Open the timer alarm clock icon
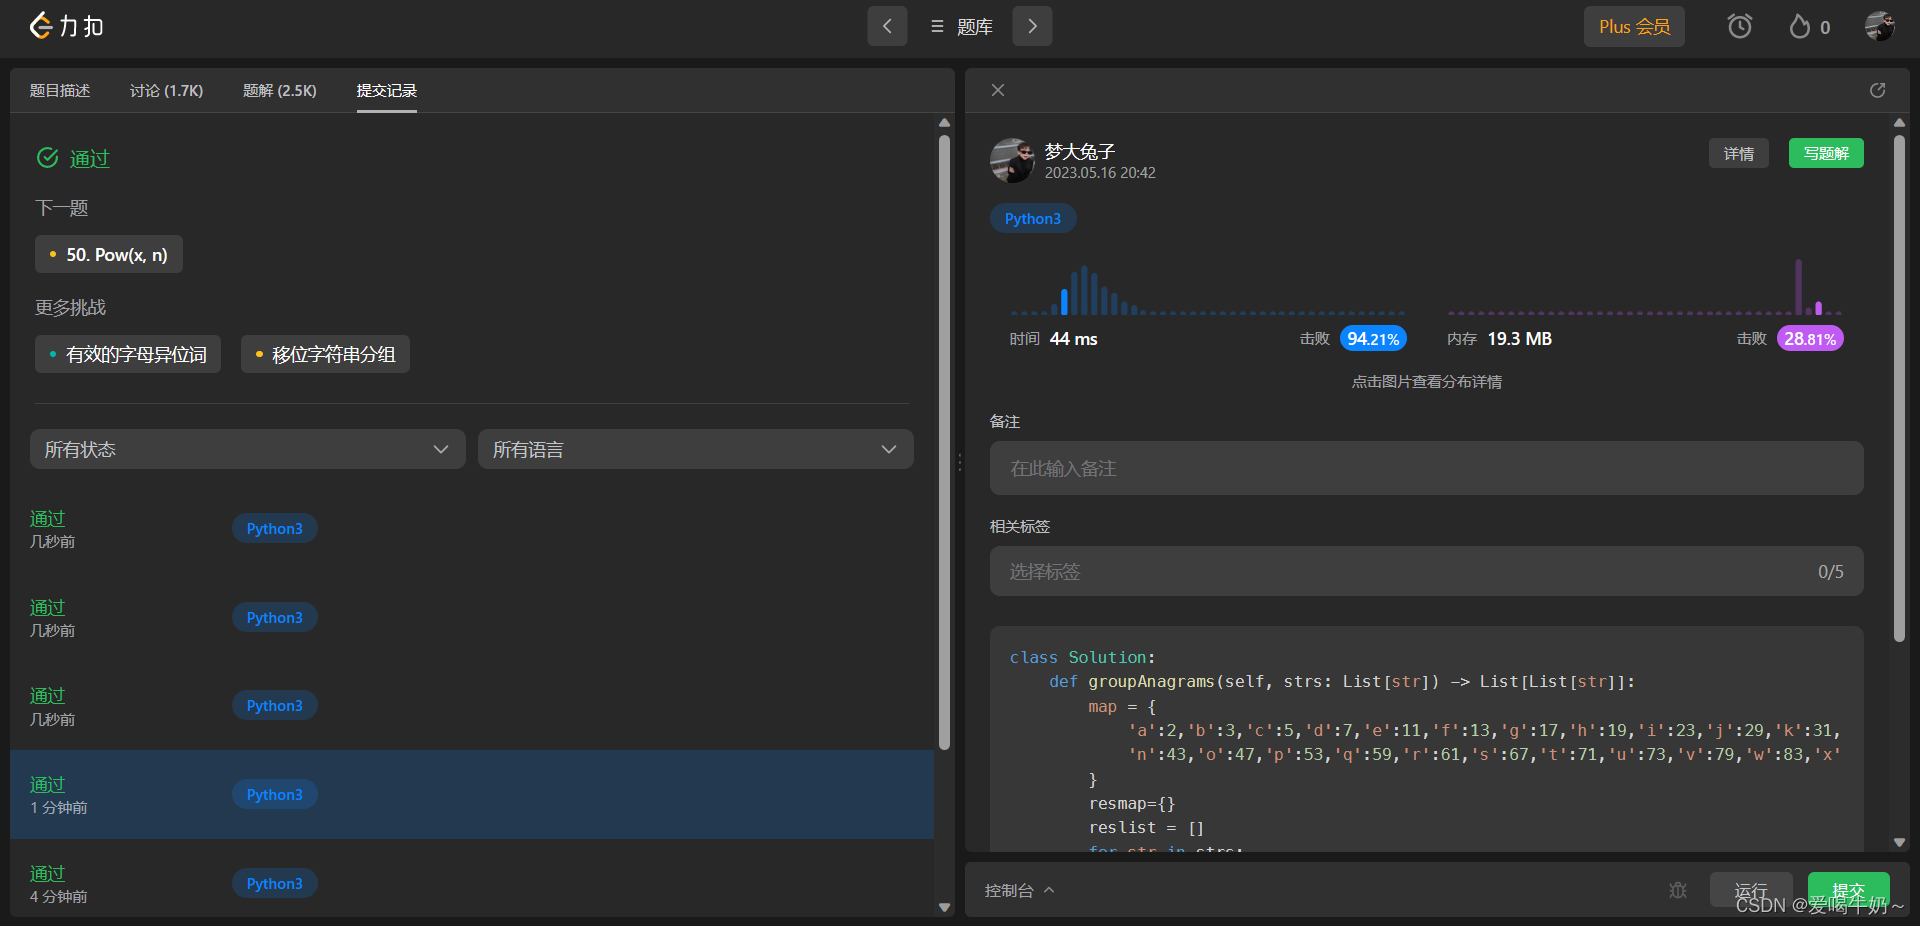Viewport: 1920px width, 926px height. pyautogui.click(x=1740, y=27)
